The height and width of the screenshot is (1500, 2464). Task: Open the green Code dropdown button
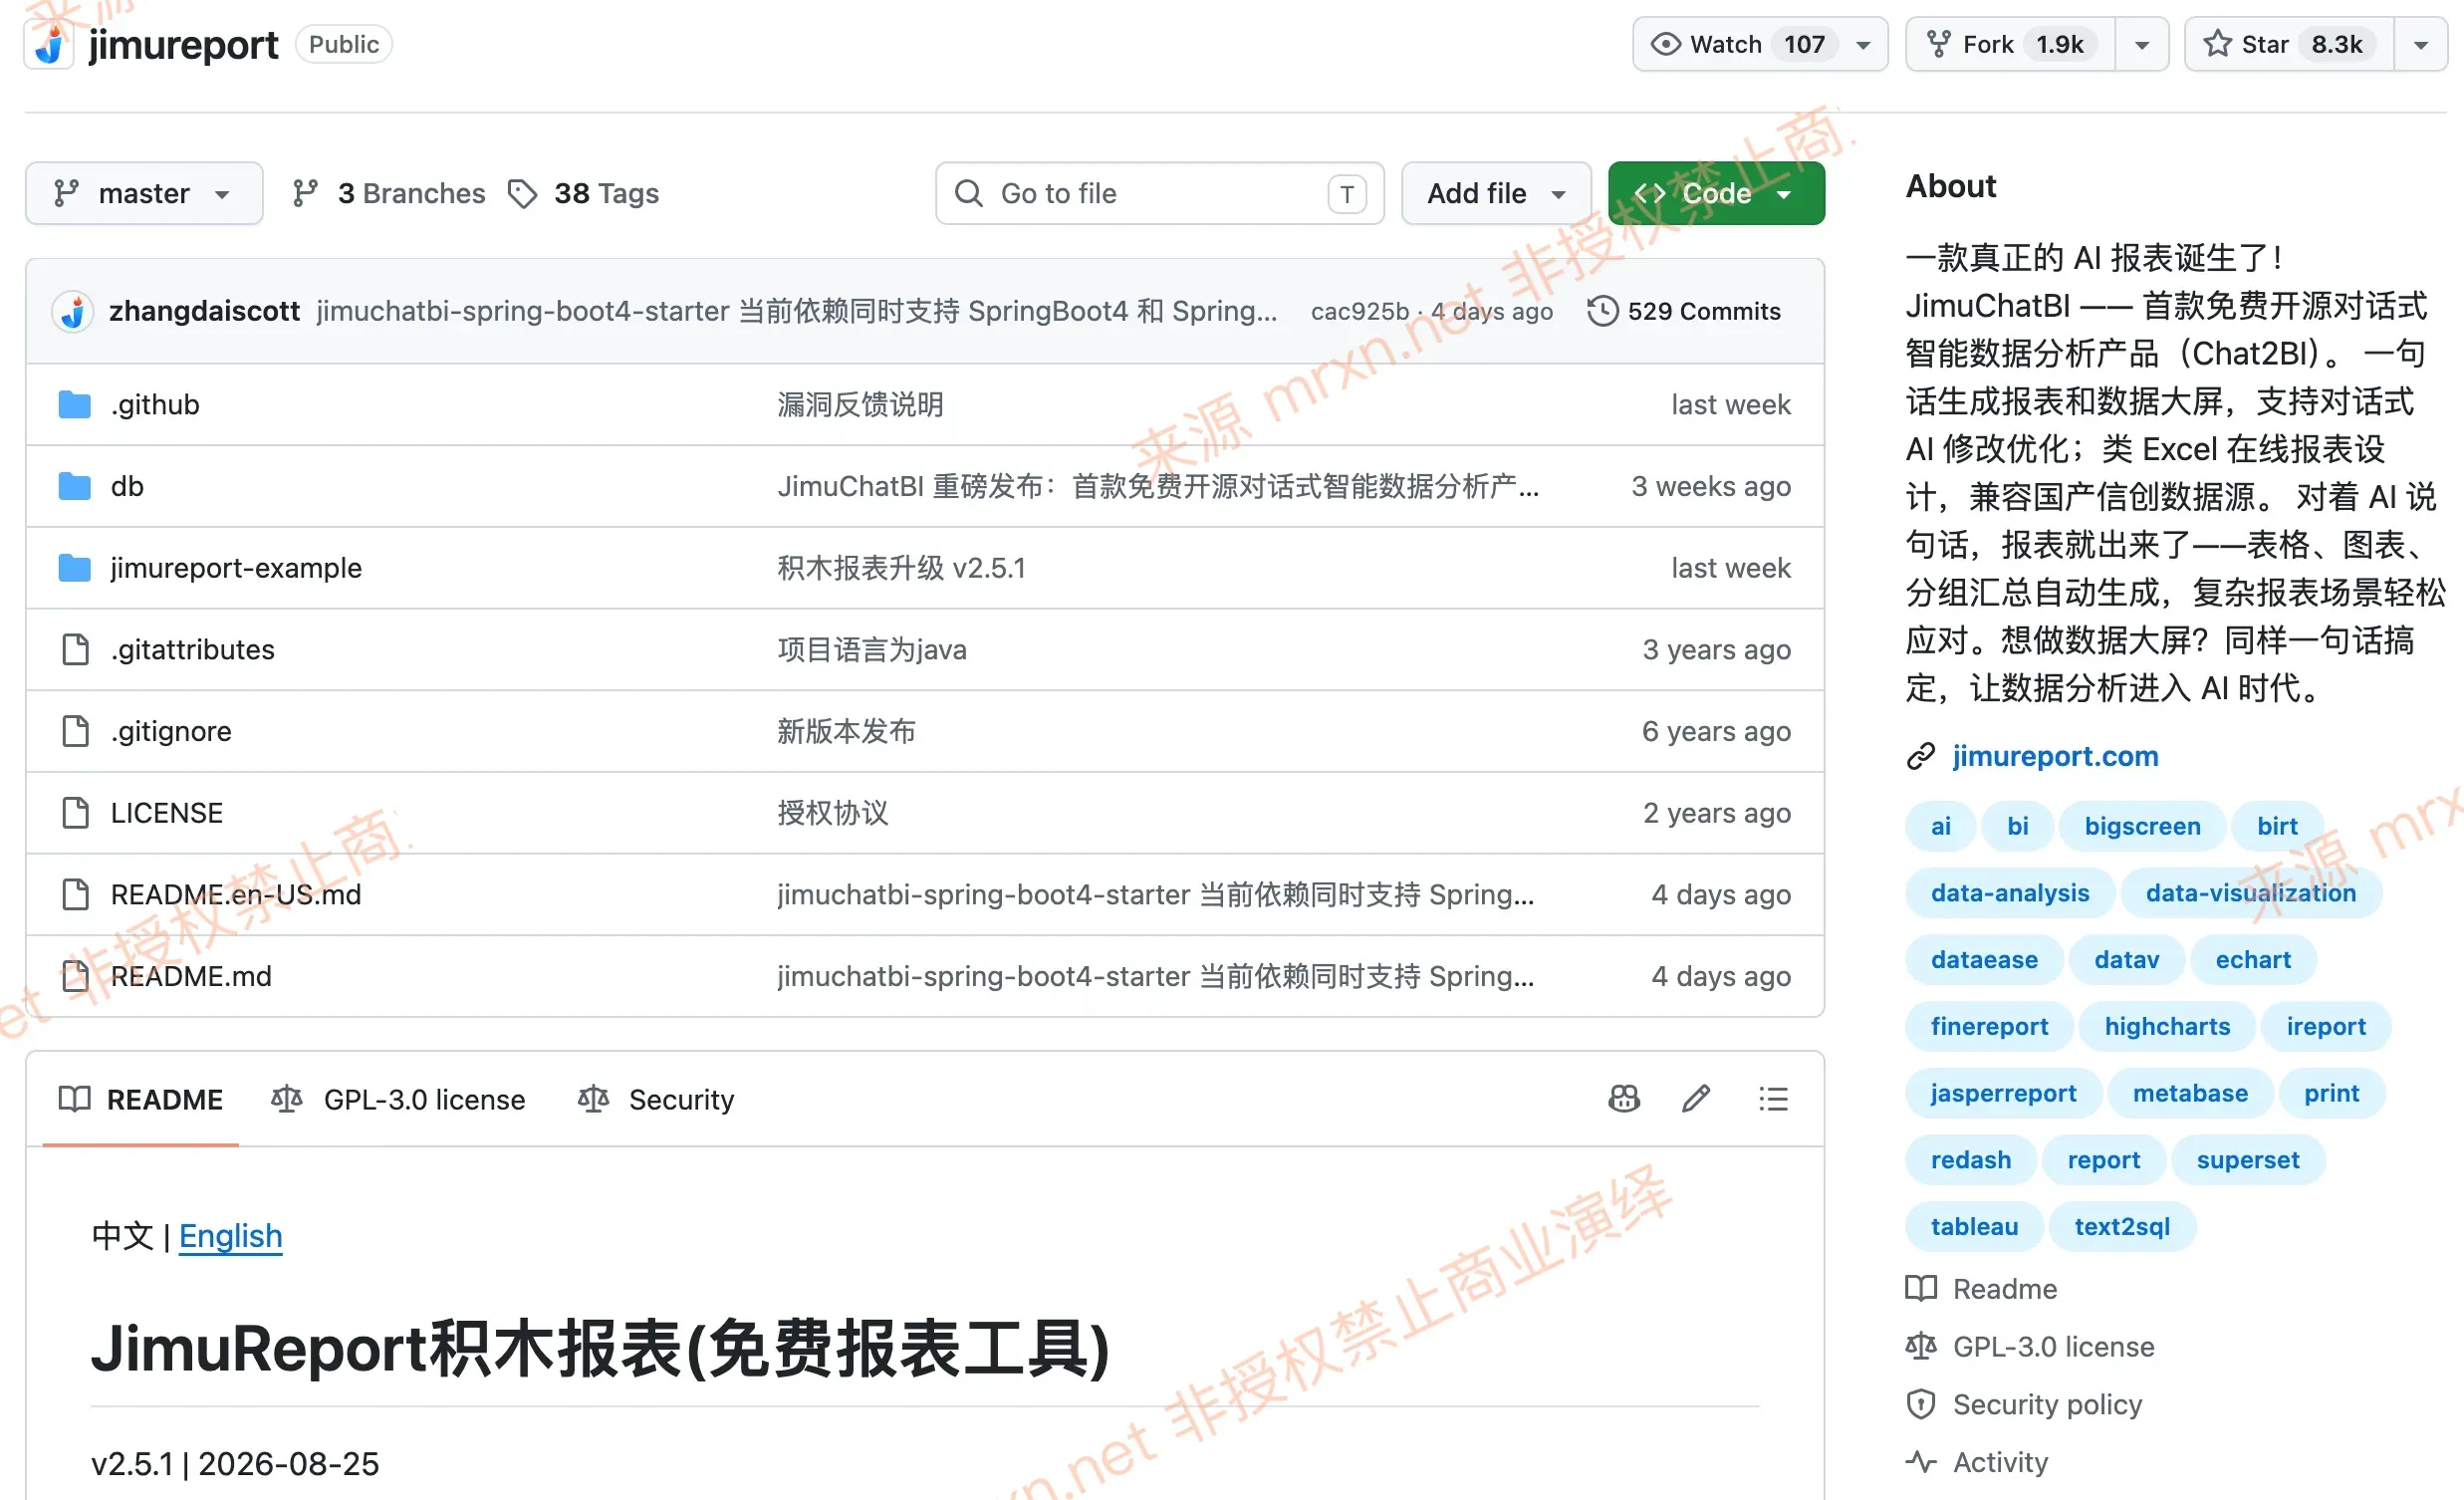click(x=1716, y=193)
